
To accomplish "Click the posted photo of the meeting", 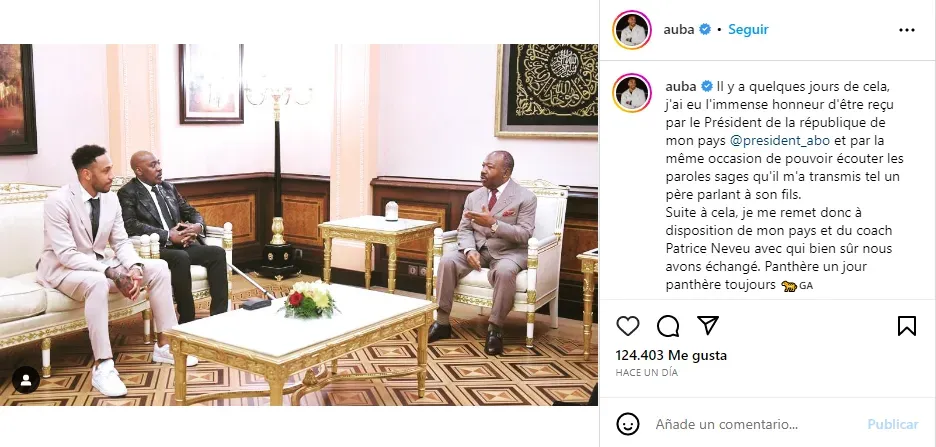I will 298,224.
